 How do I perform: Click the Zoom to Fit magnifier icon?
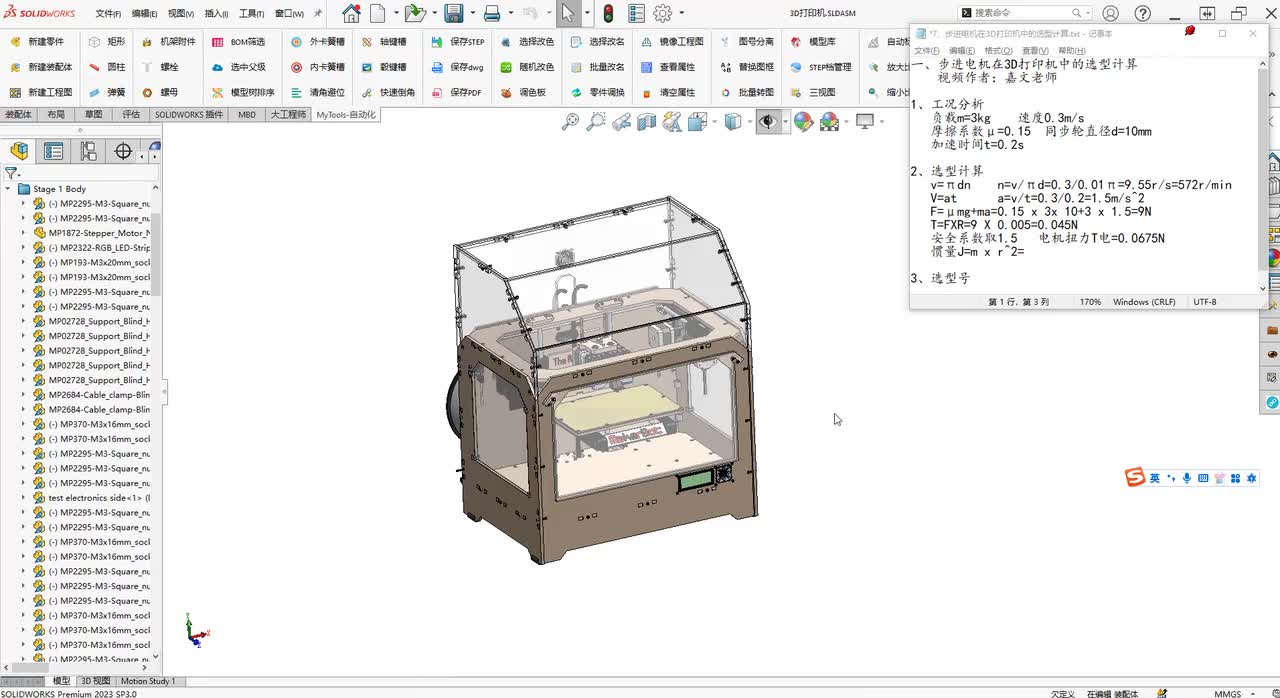point(570,122)
